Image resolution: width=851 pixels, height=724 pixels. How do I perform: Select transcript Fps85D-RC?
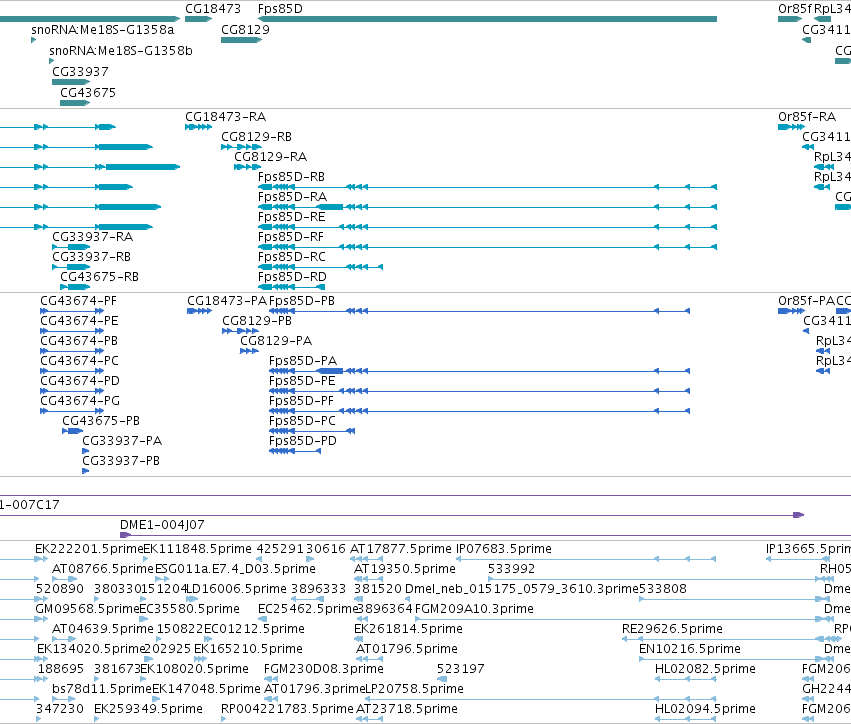pyautogui.click(x=320, y=266)
